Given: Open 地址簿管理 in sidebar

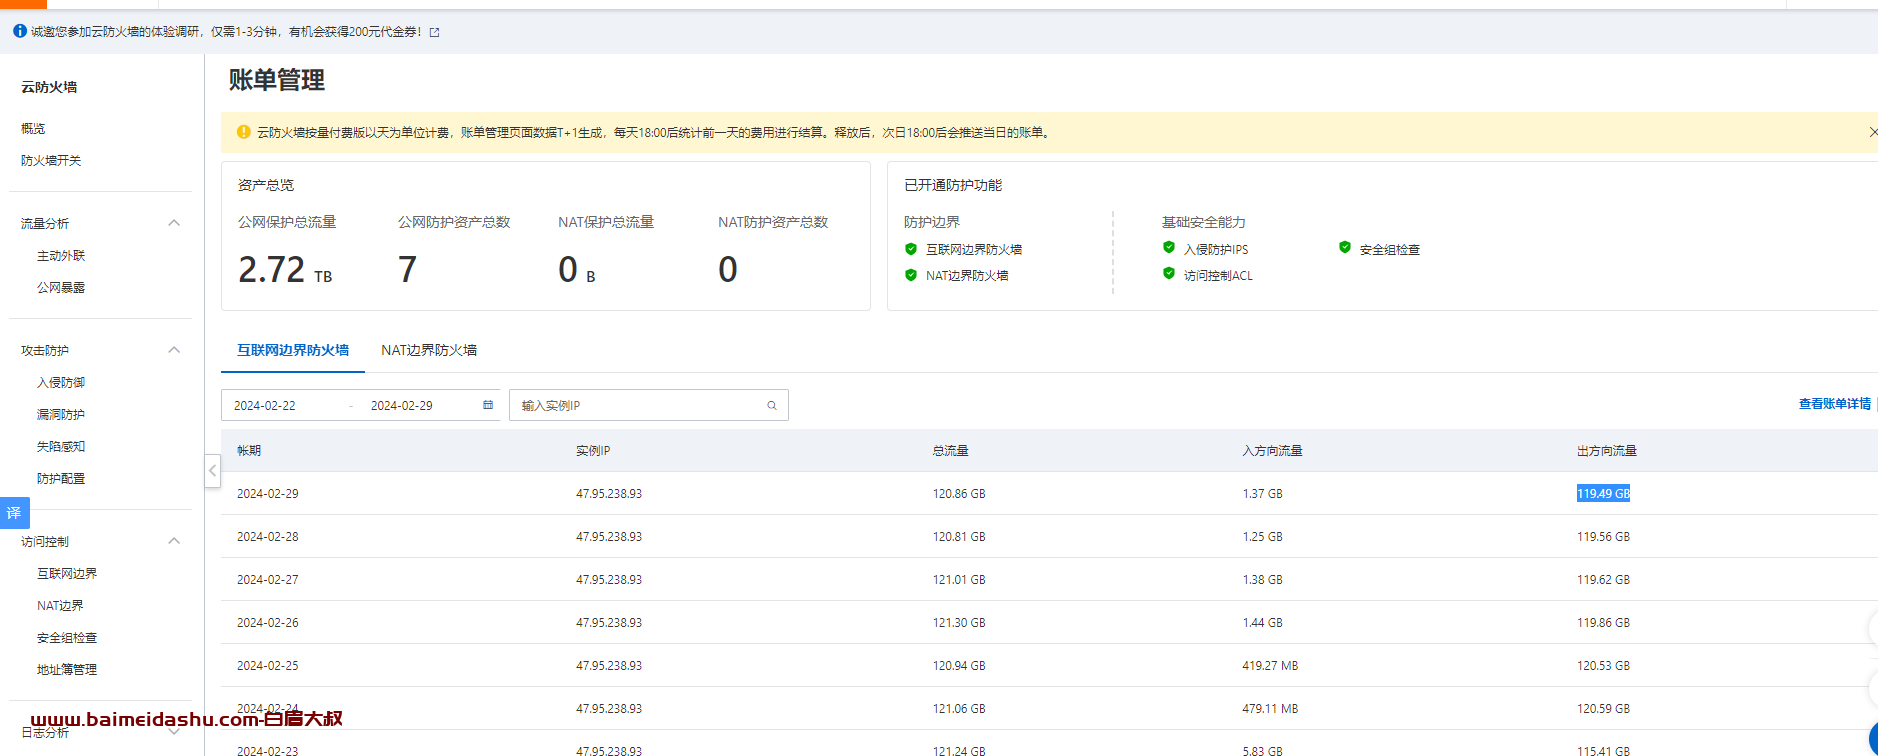Looking at the screenshot, I should pos(67,670).
